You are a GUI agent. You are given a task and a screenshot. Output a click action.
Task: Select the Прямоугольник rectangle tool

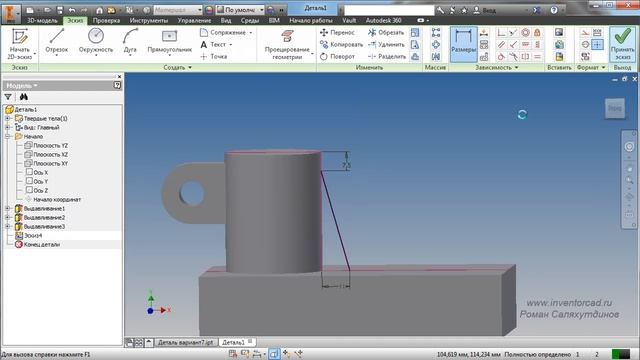click(169, 42)
